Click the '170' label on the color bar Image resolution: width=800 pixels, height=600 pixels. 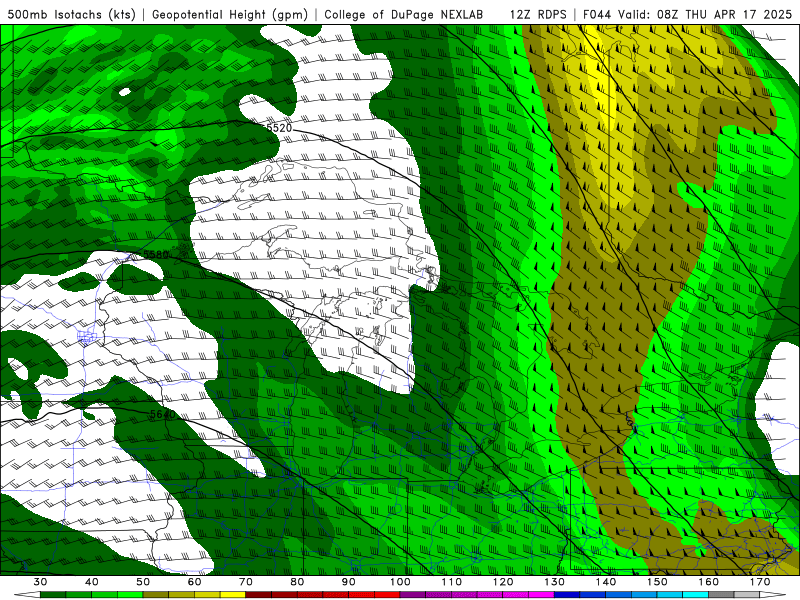[x=760, y=582]
